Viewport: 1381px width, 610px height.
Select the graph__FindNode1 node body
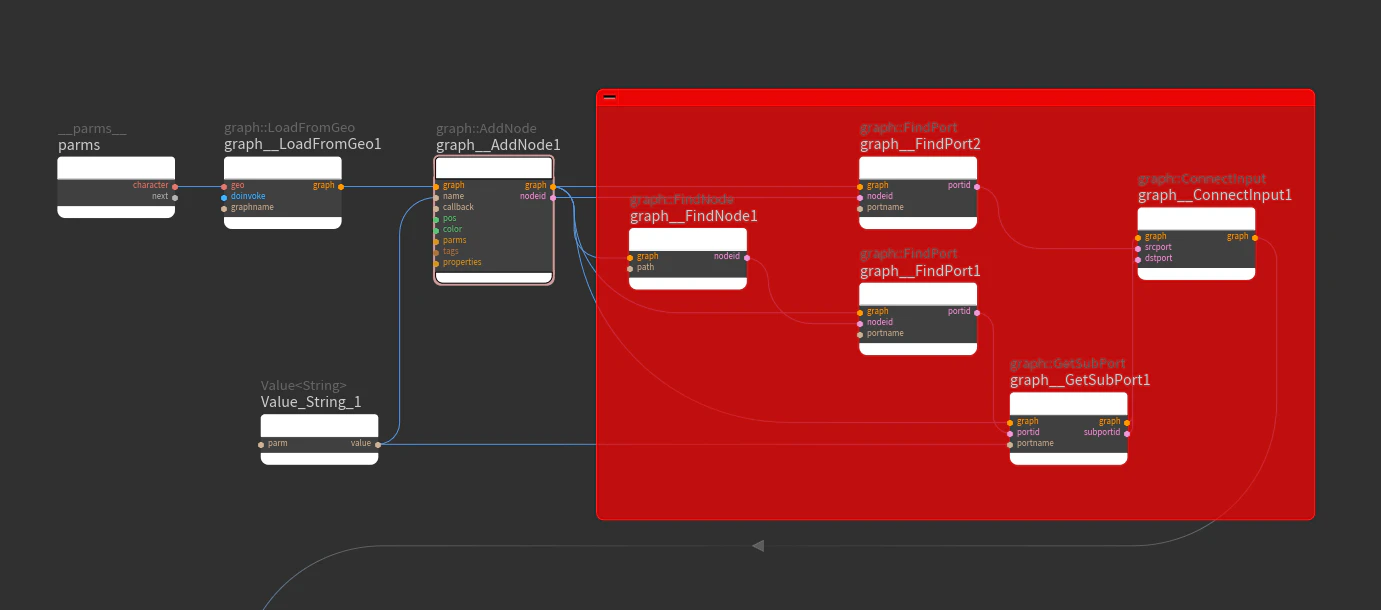coord(688,258)
